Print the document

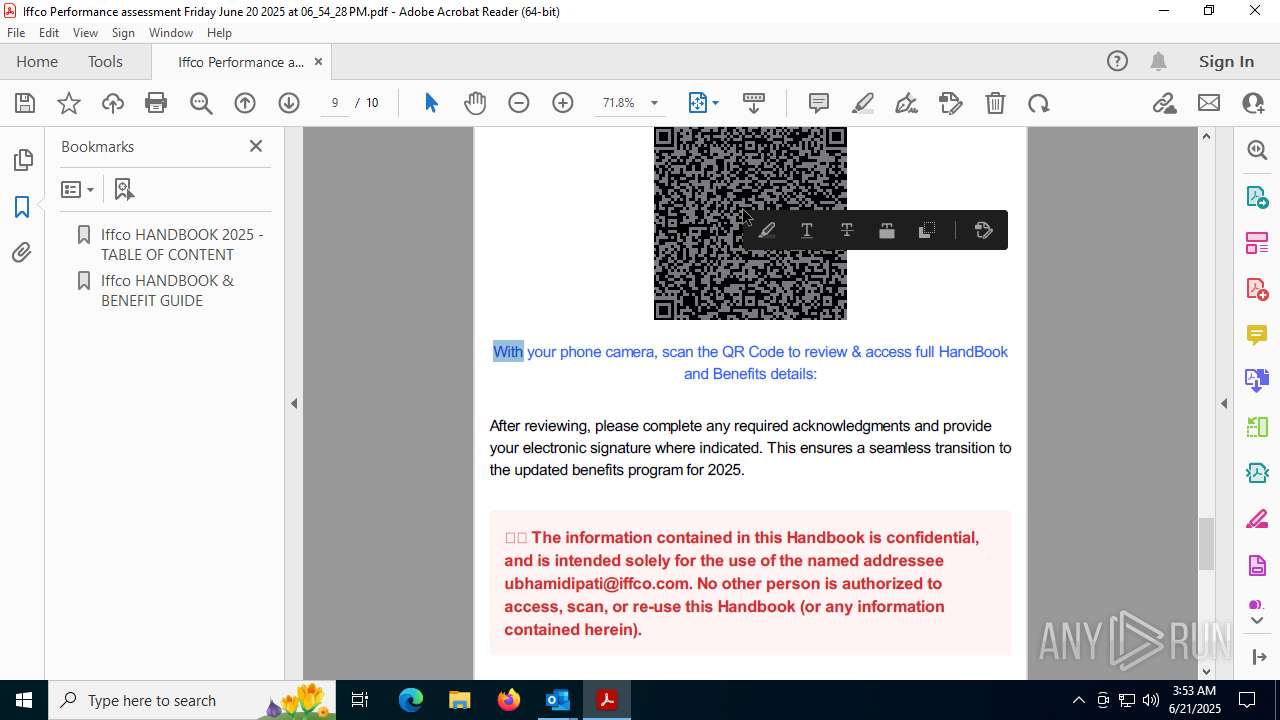coord(156,103)
